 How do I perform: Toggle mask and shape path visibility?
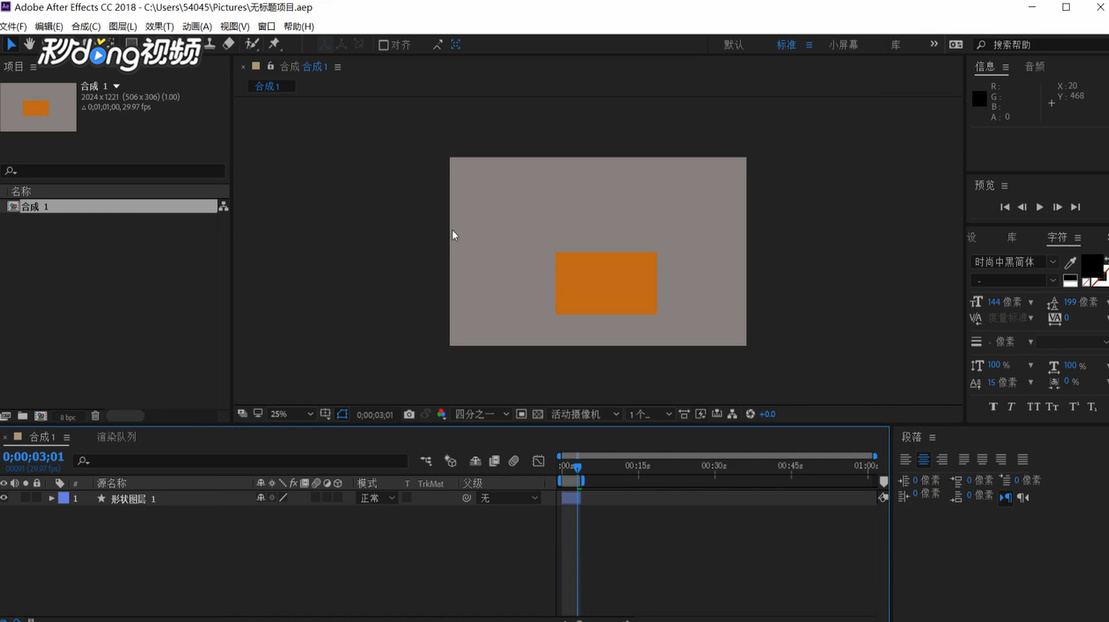pyautogui.click(x=342, y=414)
